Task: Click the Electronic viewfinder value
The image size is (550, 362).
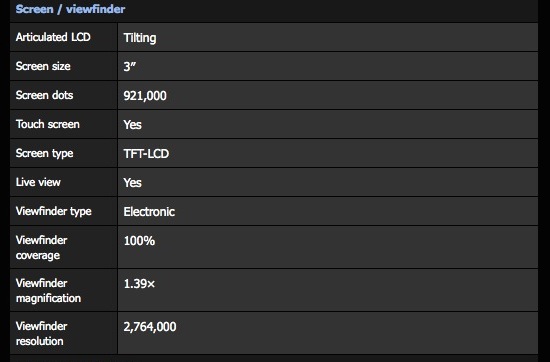Action: 149,212
